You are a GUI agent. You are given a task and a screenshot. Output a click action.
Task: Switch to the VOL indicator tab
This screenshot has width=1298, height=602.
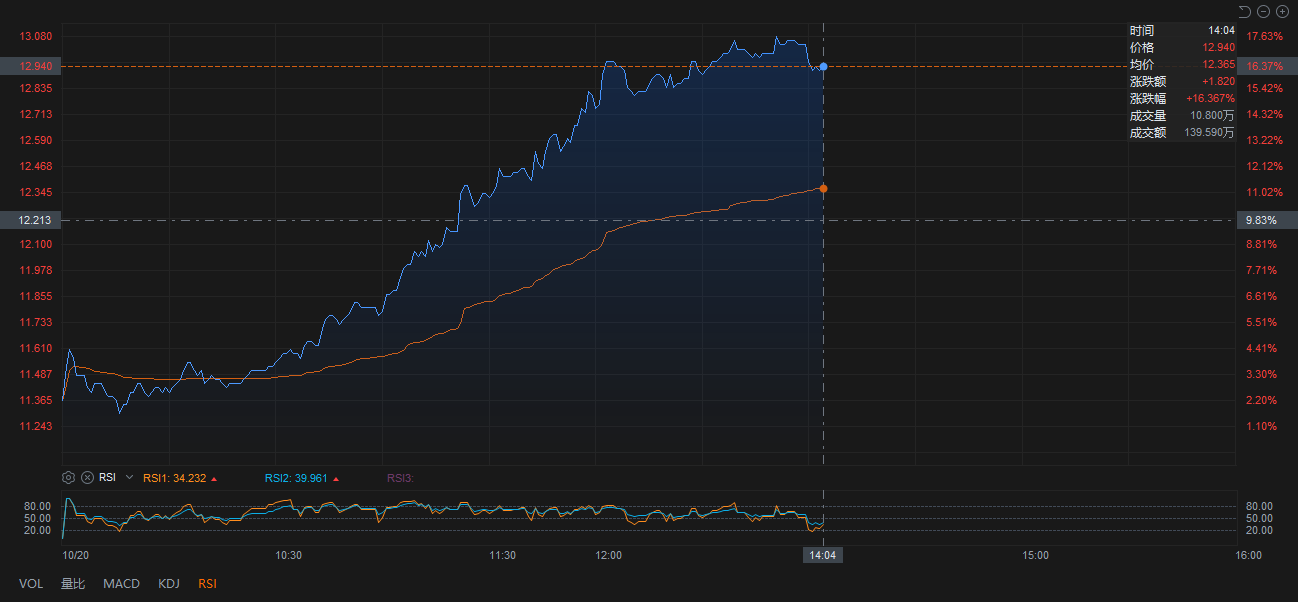[31, 583]
